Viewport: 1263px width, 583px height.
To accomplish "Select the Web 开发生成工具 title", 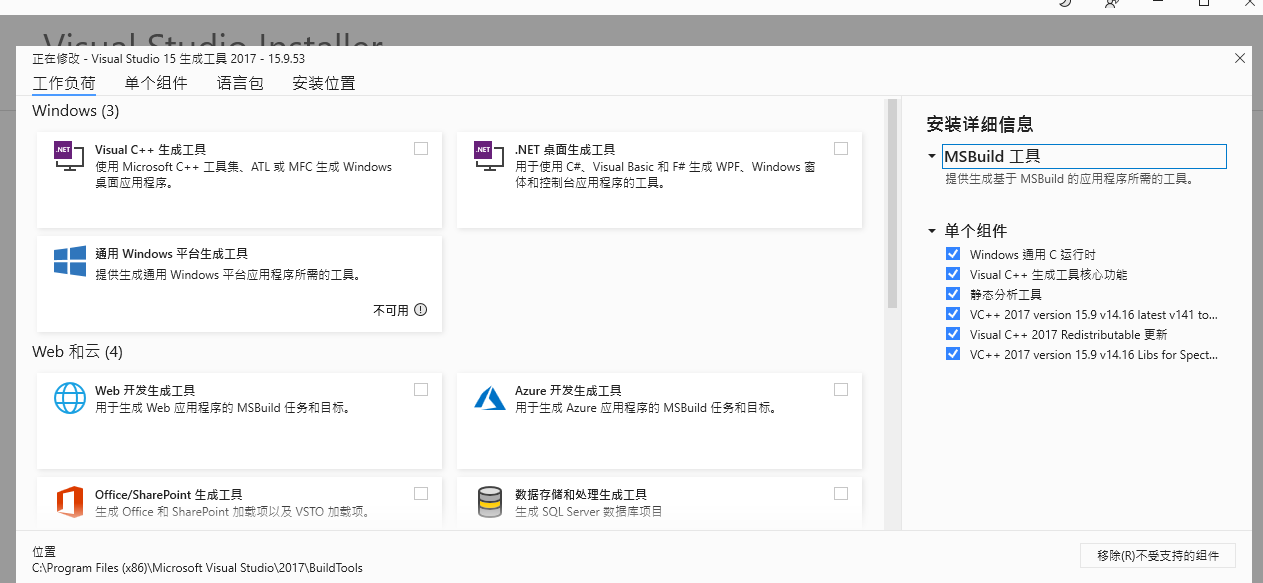I will click(145, 391).
